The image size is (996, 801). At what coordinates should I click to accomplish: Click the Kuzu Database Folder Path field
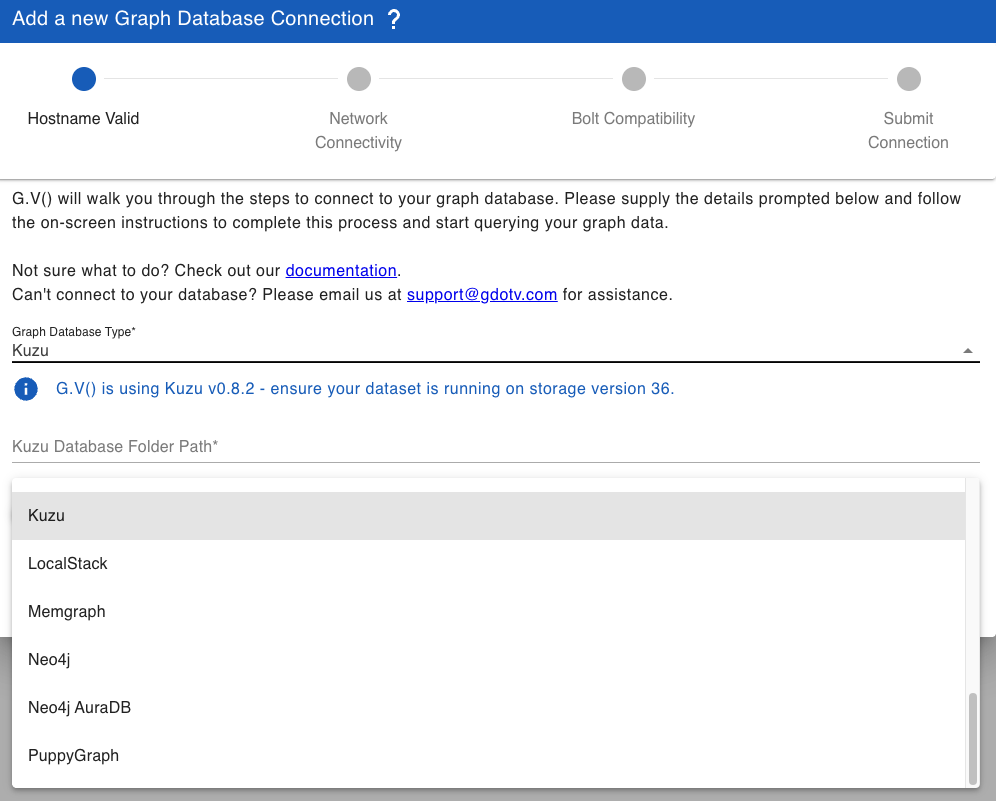[x=495, y=447]
